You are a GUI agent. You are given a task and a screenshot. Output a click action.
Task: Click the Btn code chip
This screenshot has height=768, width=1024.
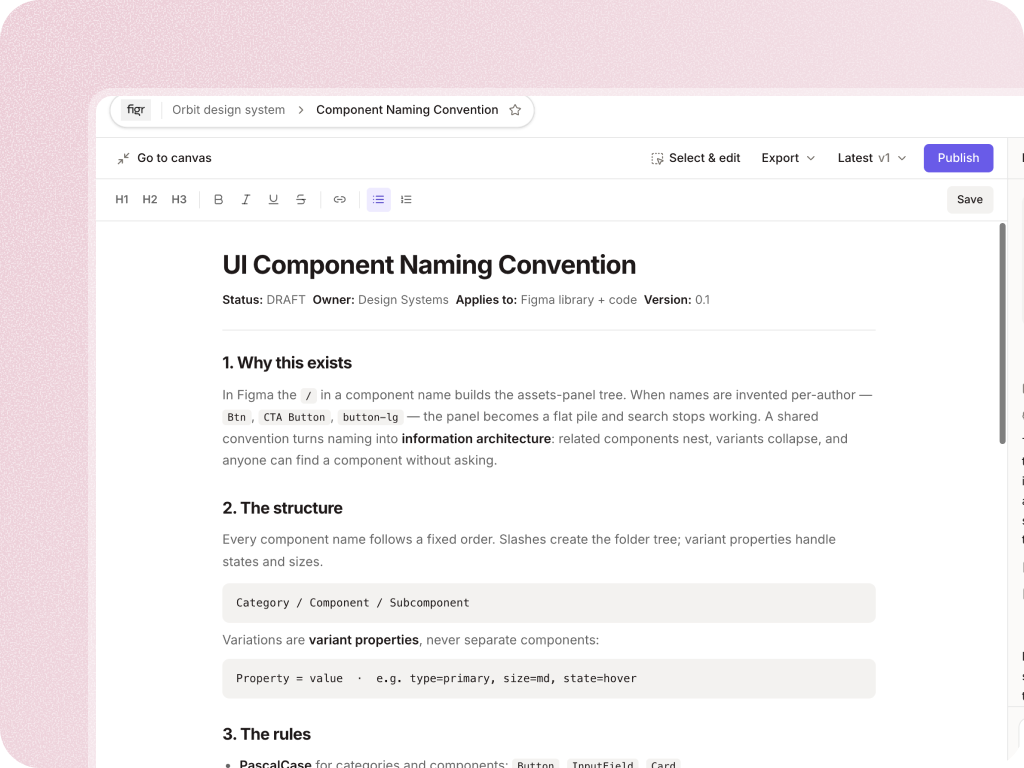[236, 417]
